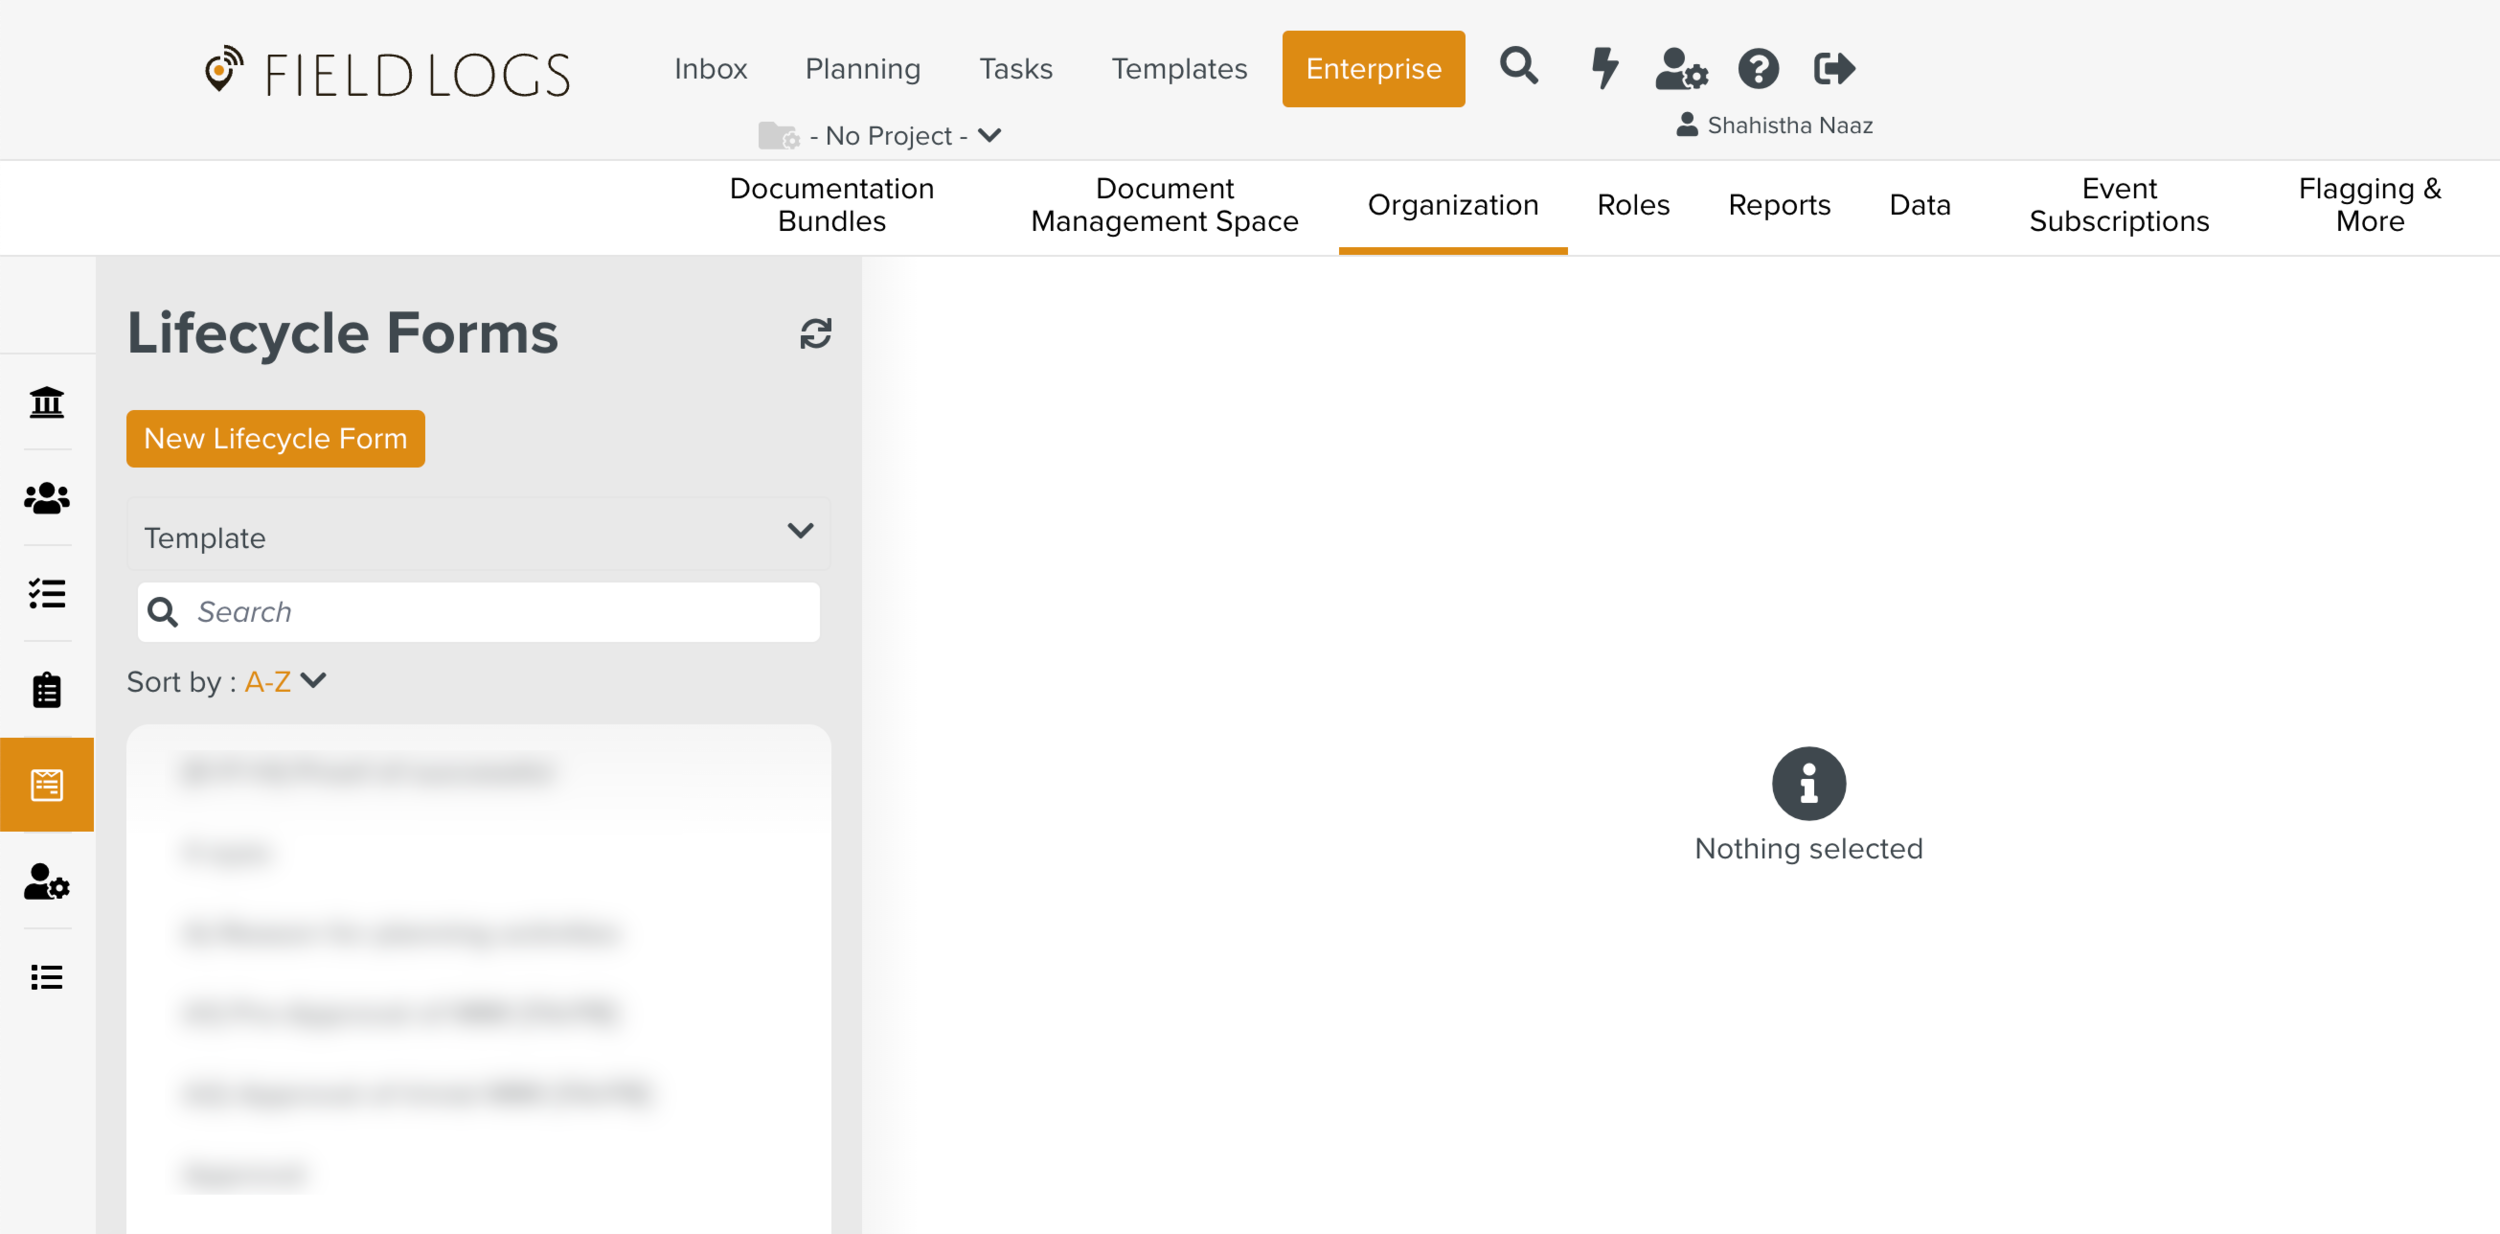Open the users group sidebar icon
The width and height of the screenshot is (2500, 1234).
tap(47, 498)
